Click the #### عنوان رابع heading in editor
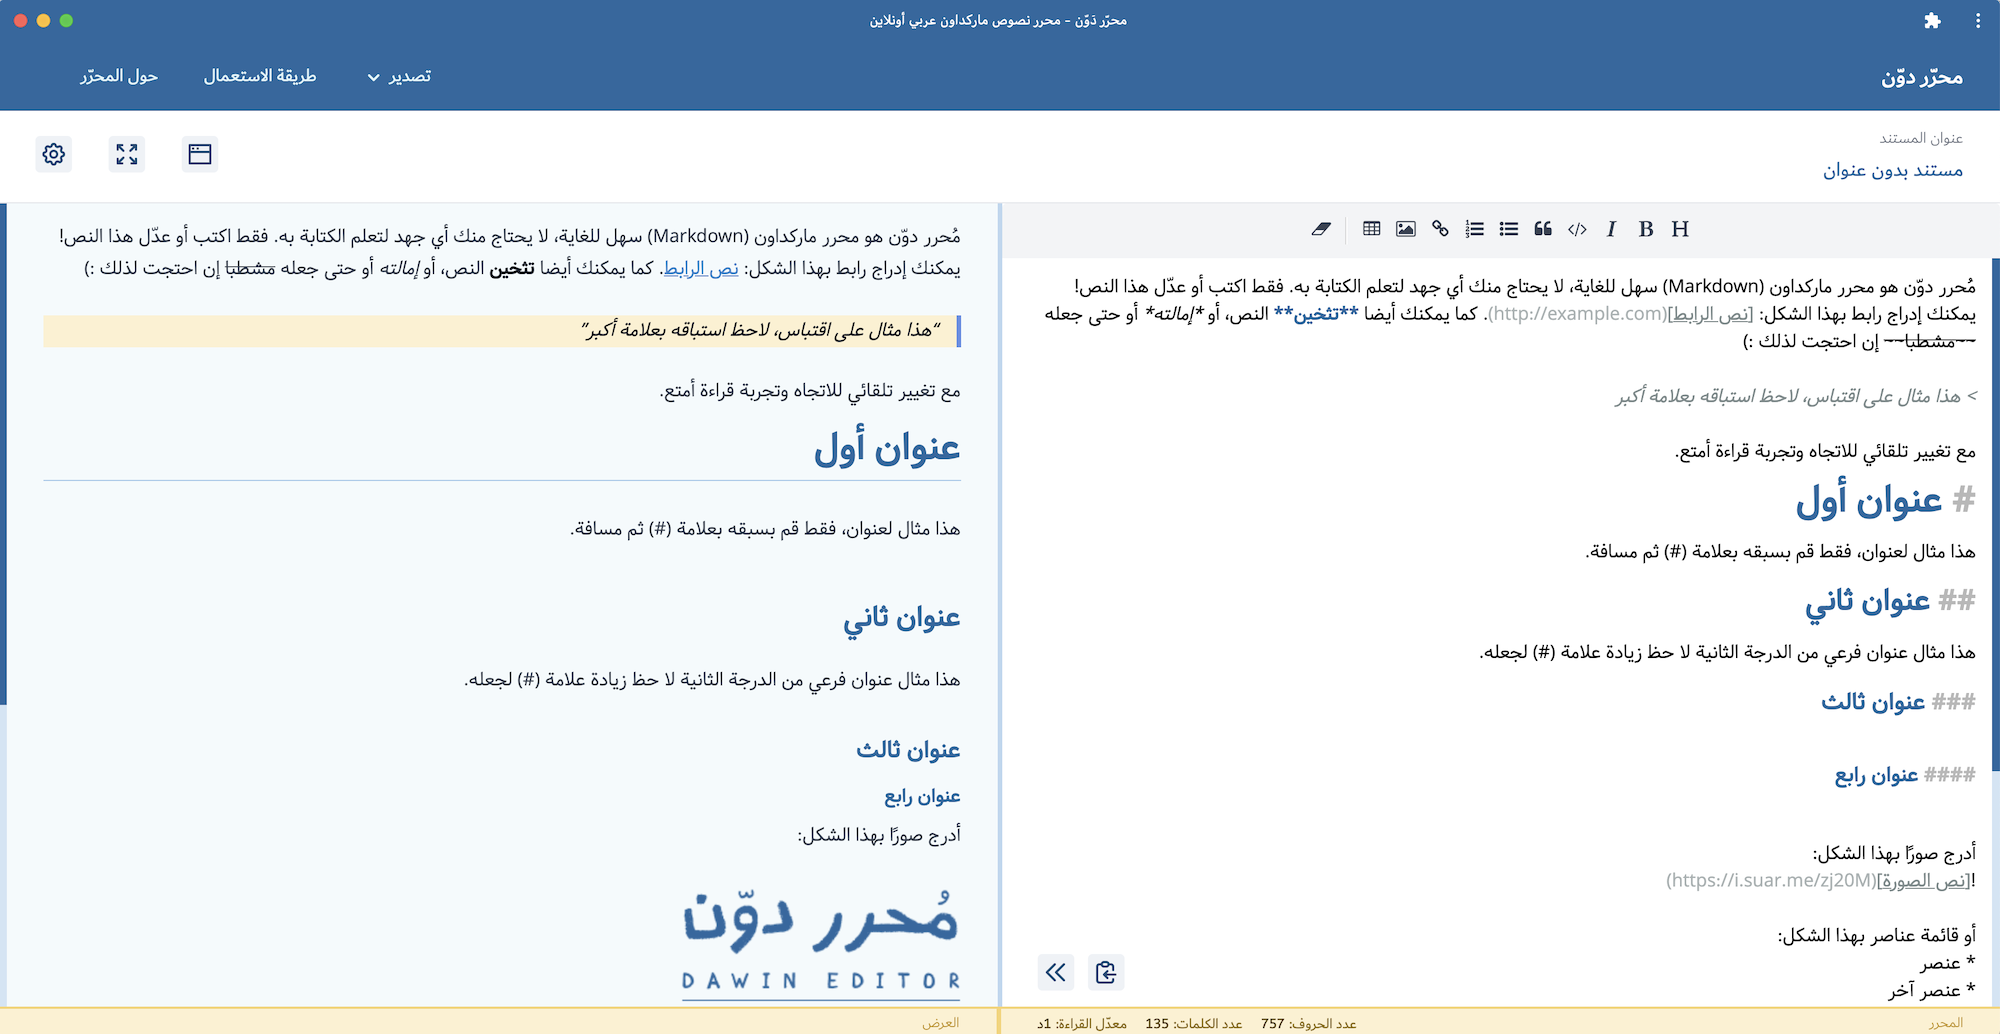The height and width of the screenshot is (1034, 2000). click(1905, 775)
